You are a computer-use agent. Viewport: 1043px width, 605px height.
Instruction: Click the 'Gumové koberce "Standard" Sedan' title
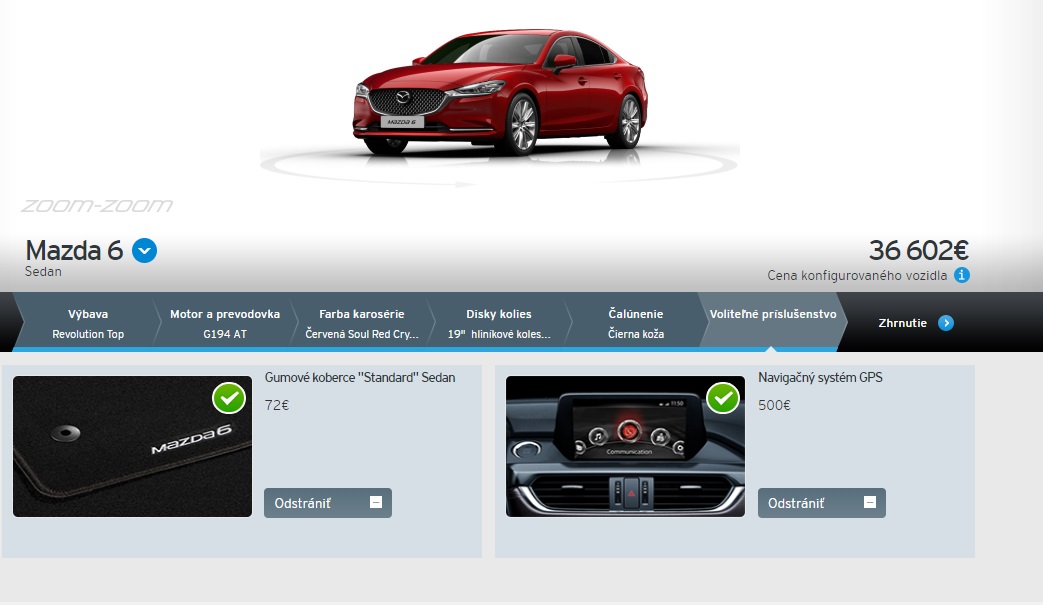pos(360,378)
